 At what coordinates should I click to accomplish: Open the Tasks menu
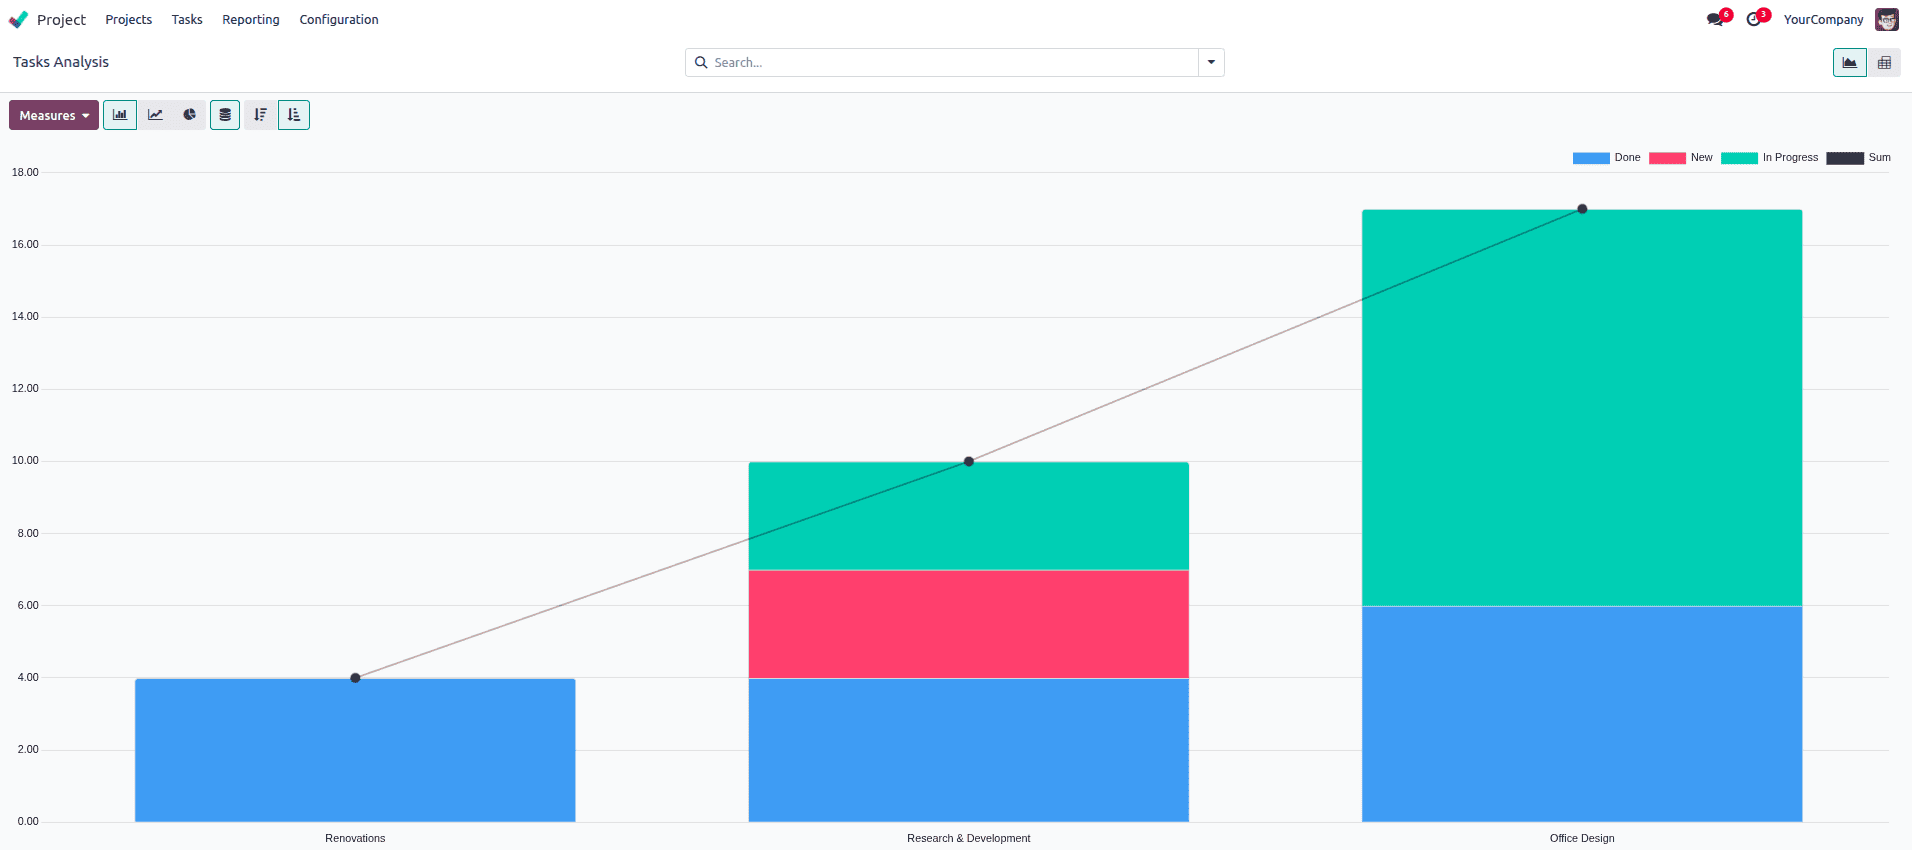pyautogui.click(x=187, y=19)
